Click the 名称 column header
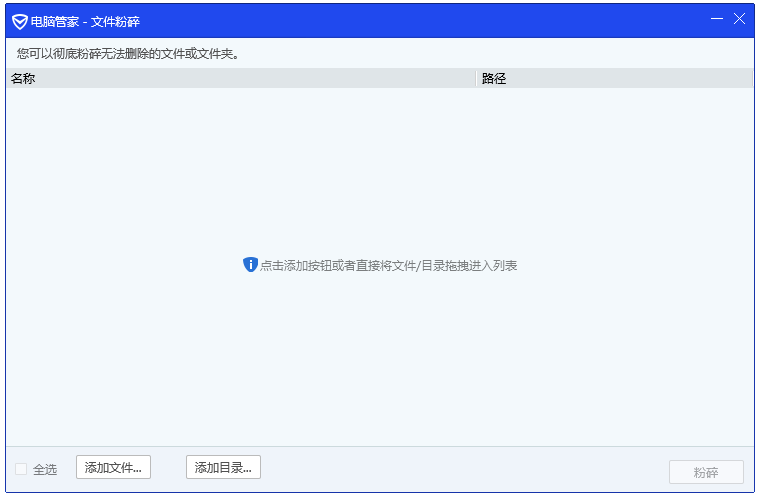 pyautogui.click(x=241, y=78)
